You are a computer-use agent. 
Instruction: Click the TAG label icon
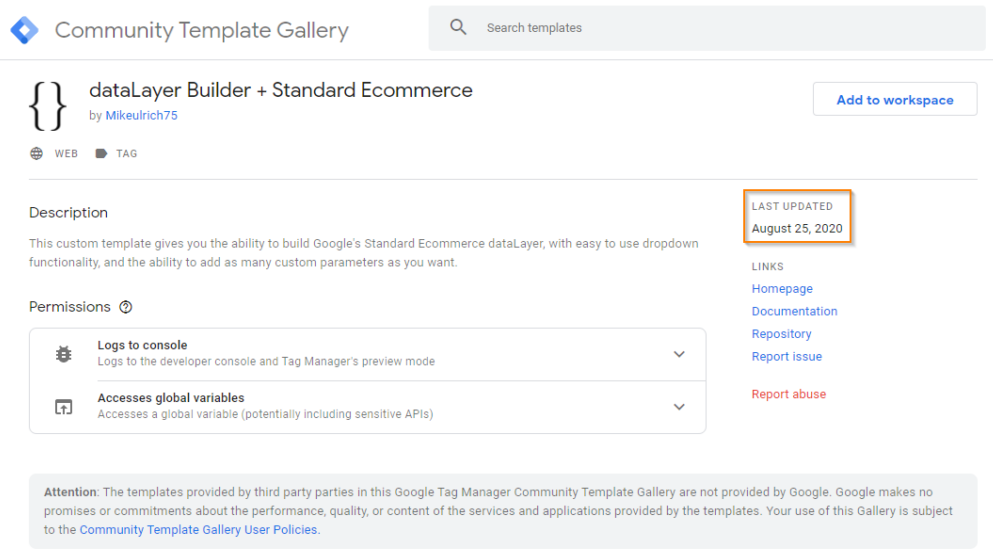tap(101, 154)
